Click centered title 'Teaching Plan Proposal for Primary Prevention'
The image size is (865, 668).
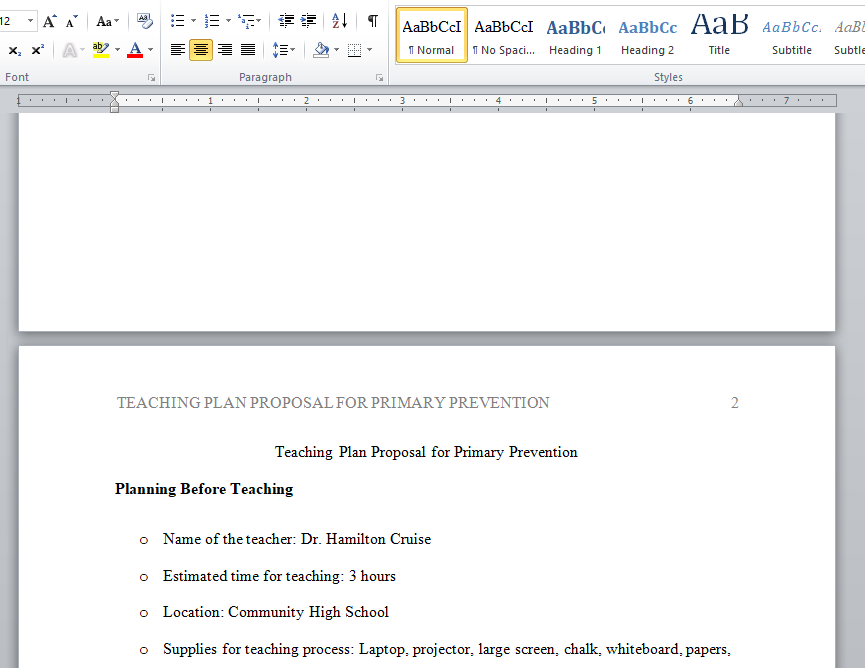[426, 452]
